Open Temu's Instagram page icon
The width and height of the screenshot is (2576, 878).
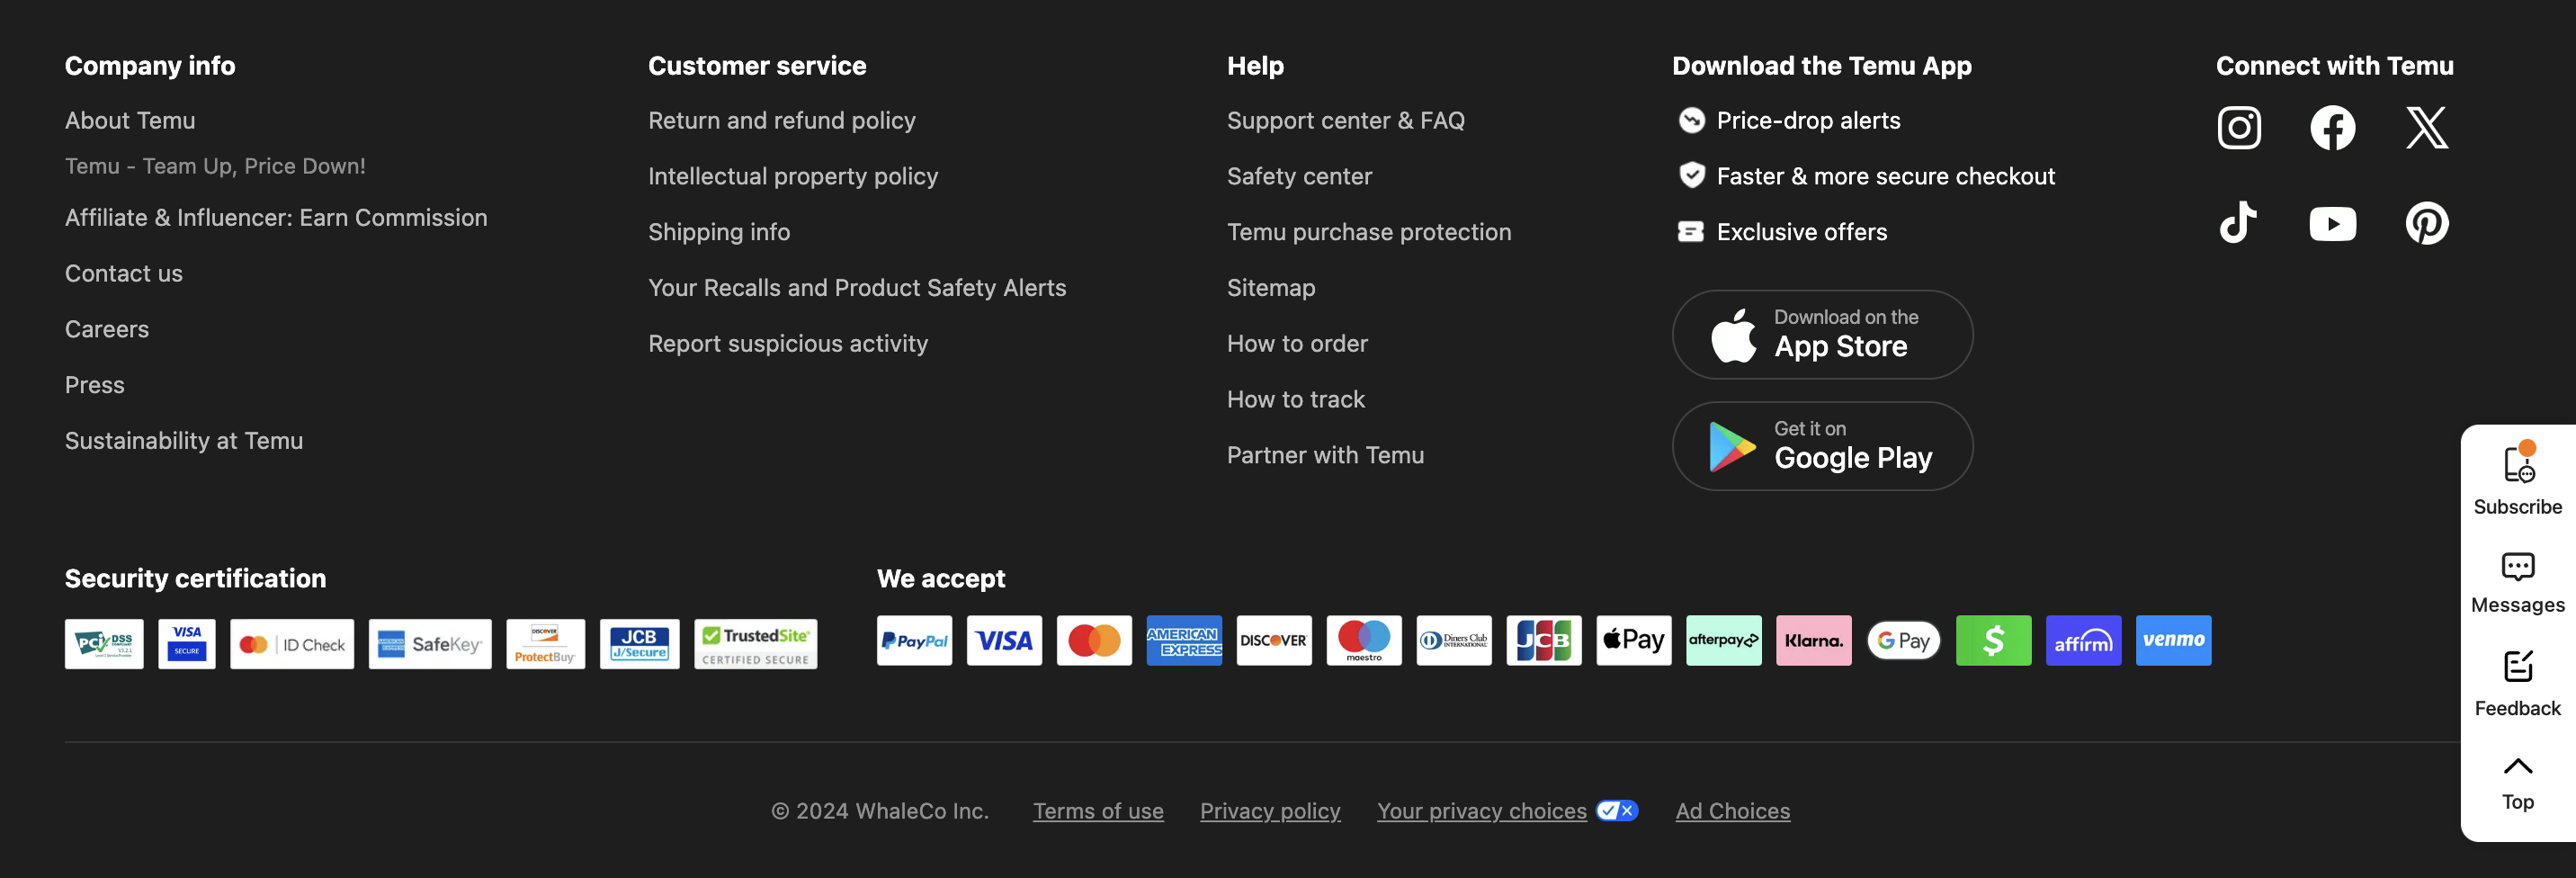tap(2238, 128)
